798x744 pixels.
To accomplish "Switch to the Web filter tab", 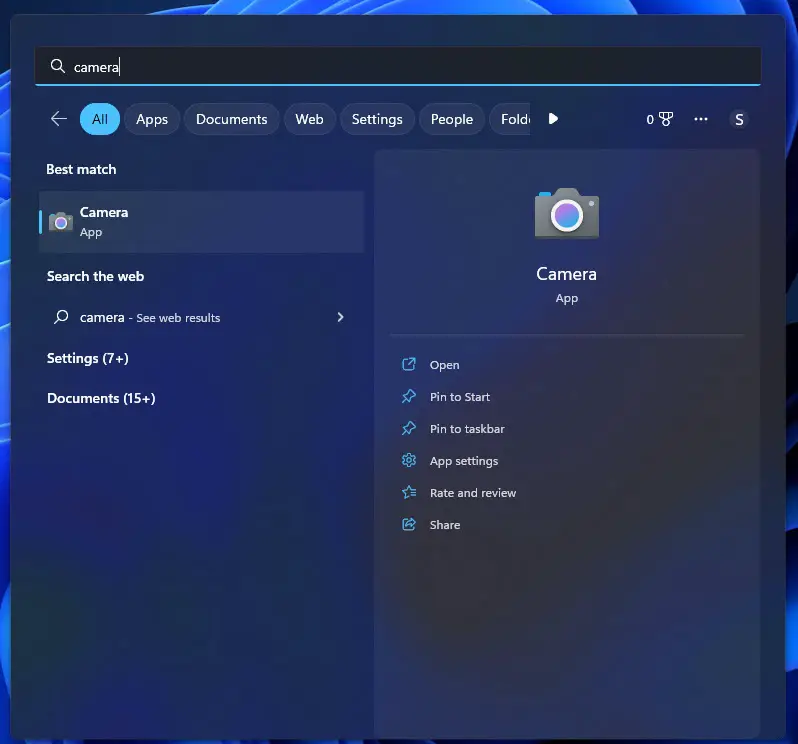I will click(x=309, y=119).
